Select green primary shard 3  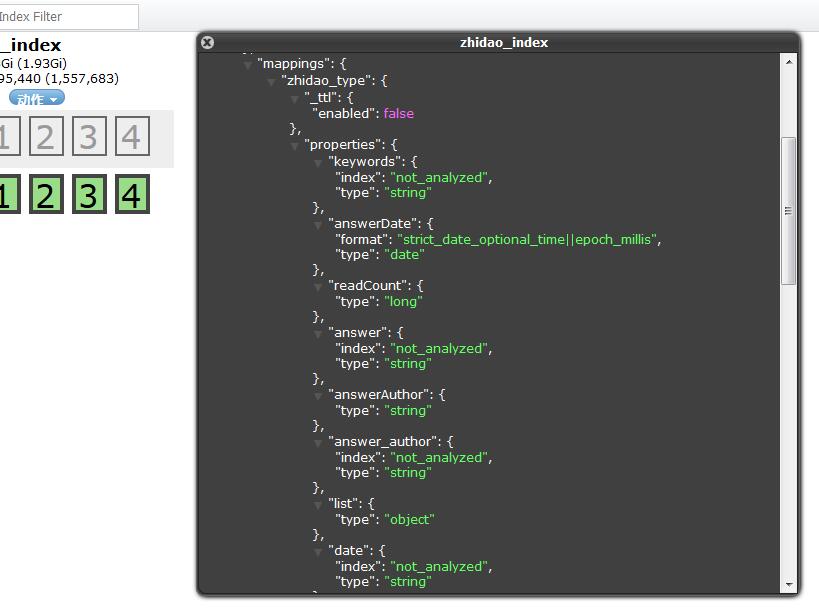tap(89, 194)
